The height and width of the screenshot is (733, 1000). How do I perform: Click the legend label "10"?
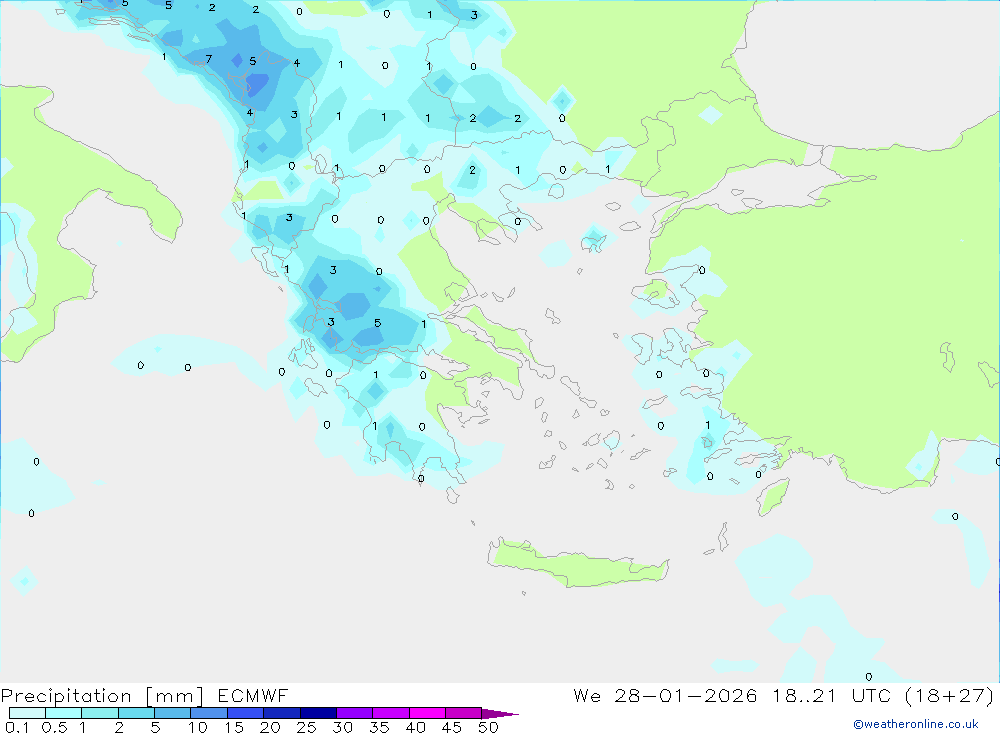point(198,727)
